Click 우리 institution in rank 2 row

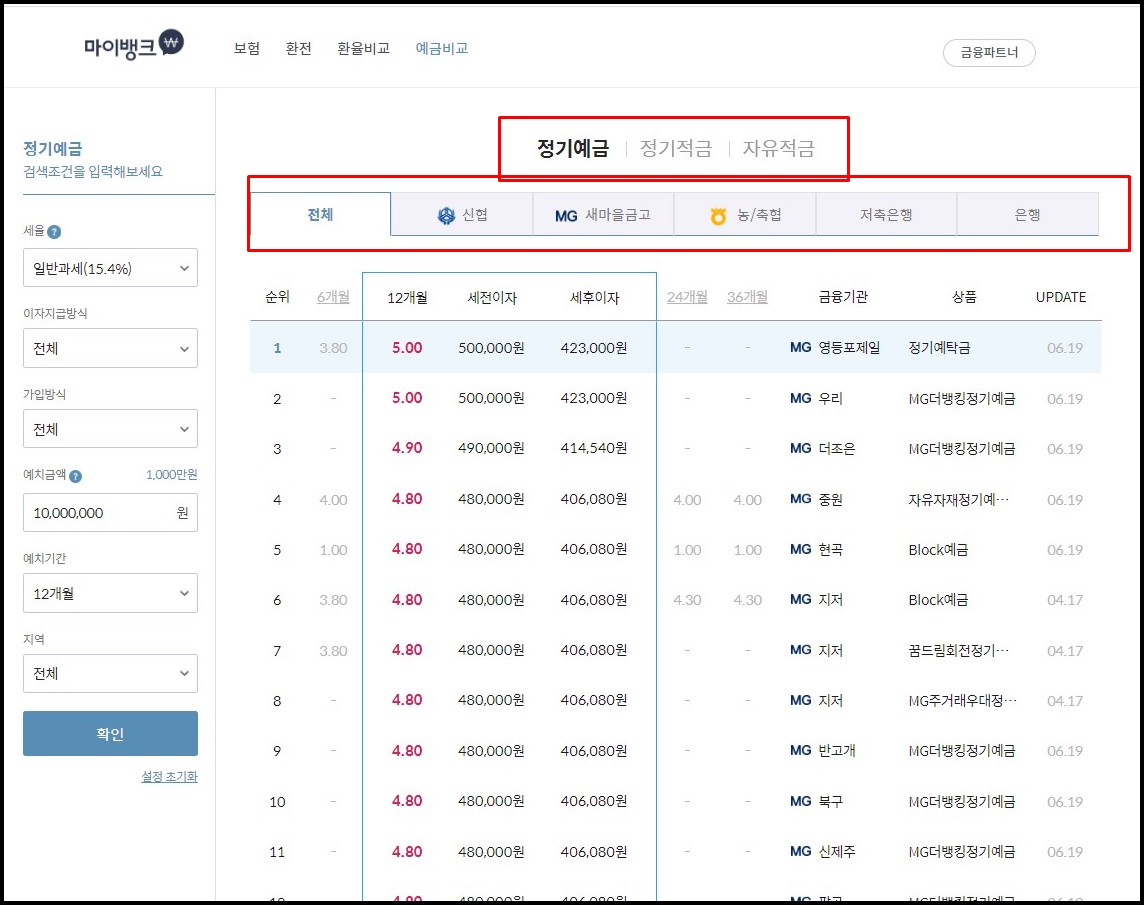[x=830, y=398]
